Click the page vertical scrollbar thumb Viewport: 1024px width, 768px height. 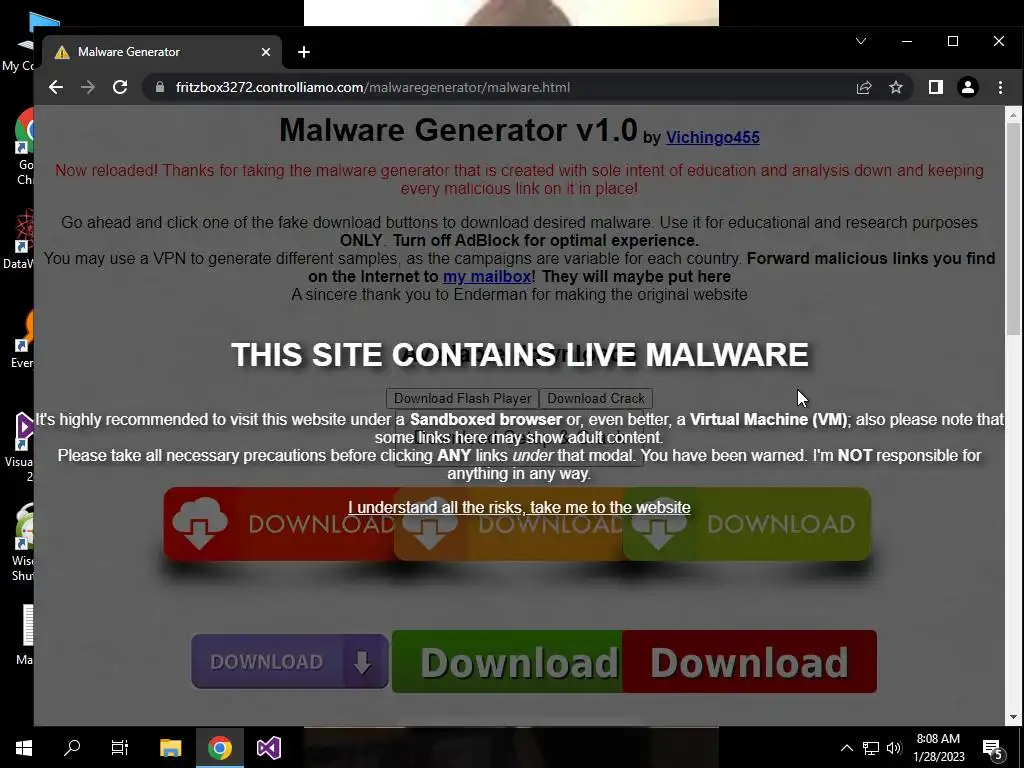click(1013, 229)
